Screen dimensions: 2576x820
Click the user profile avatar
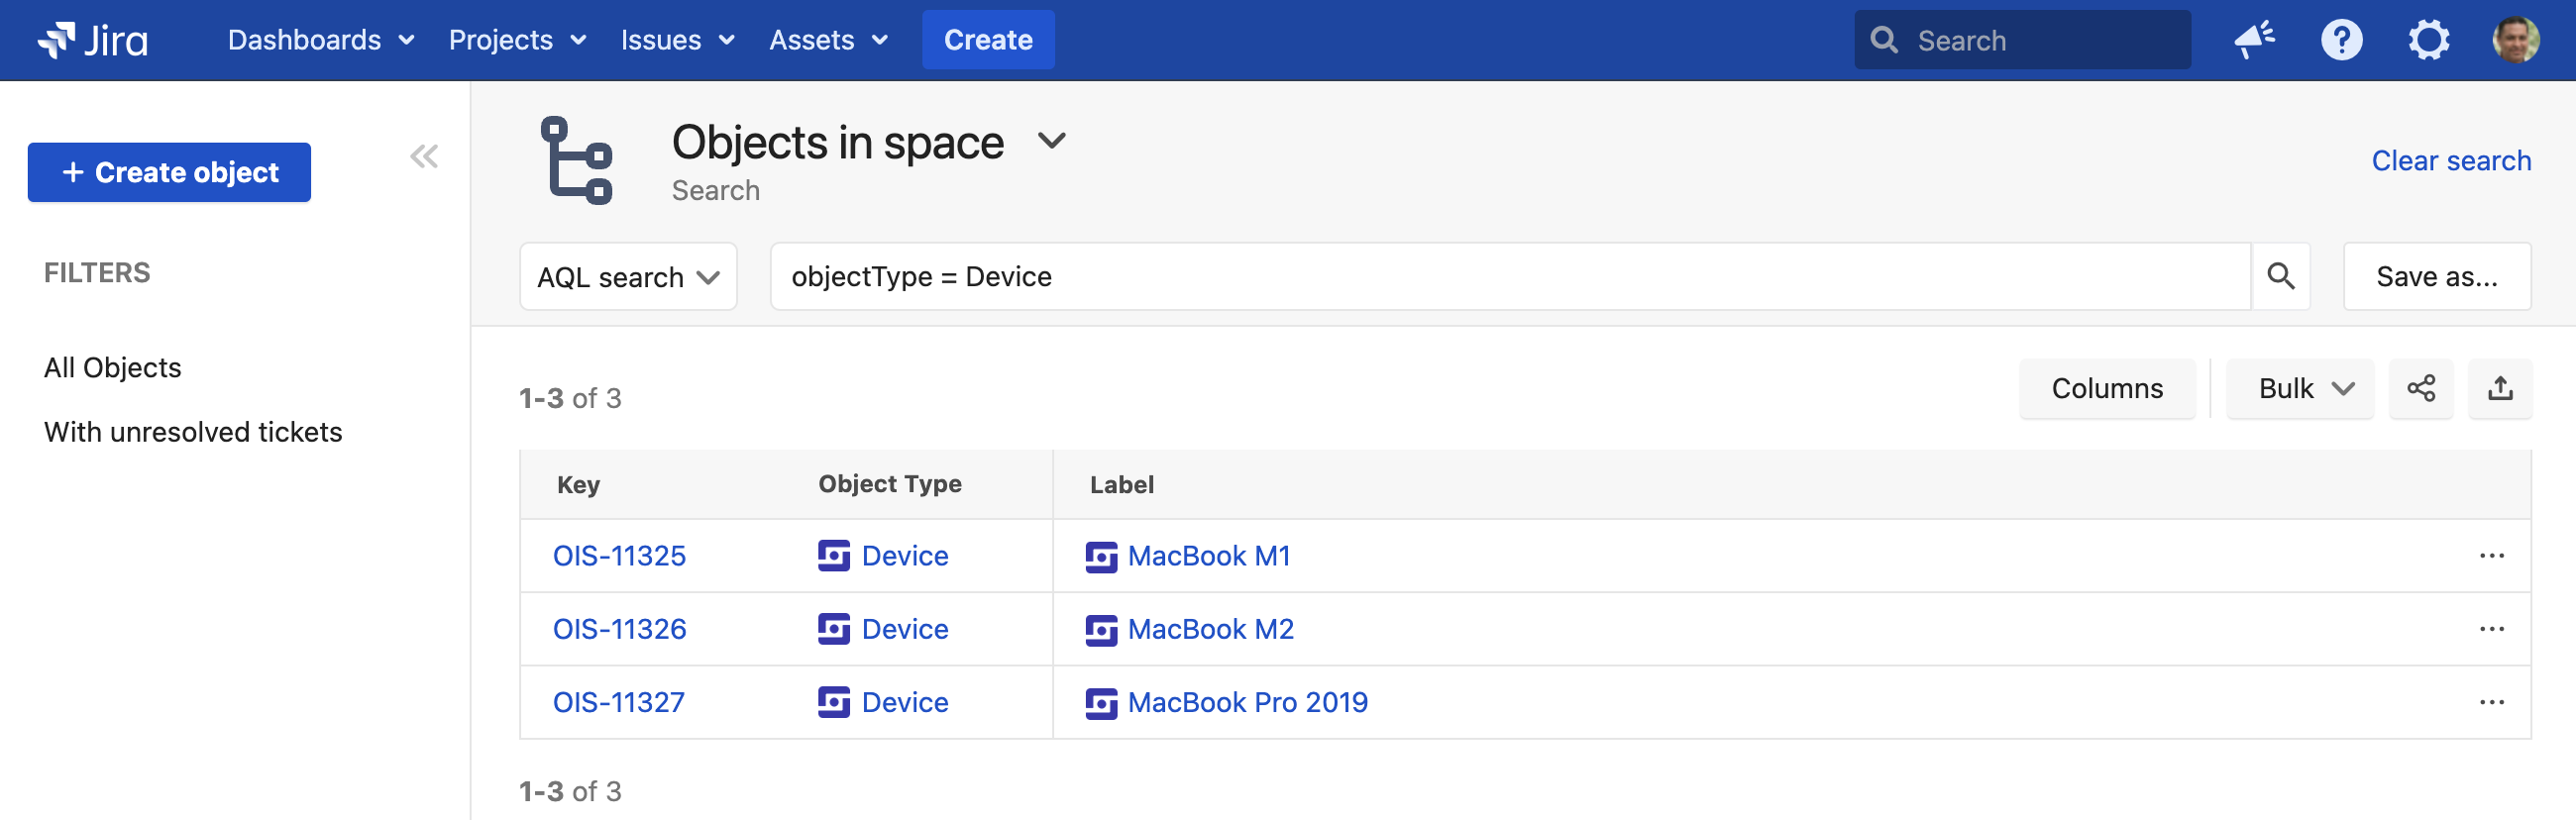tap(2514, 40)
